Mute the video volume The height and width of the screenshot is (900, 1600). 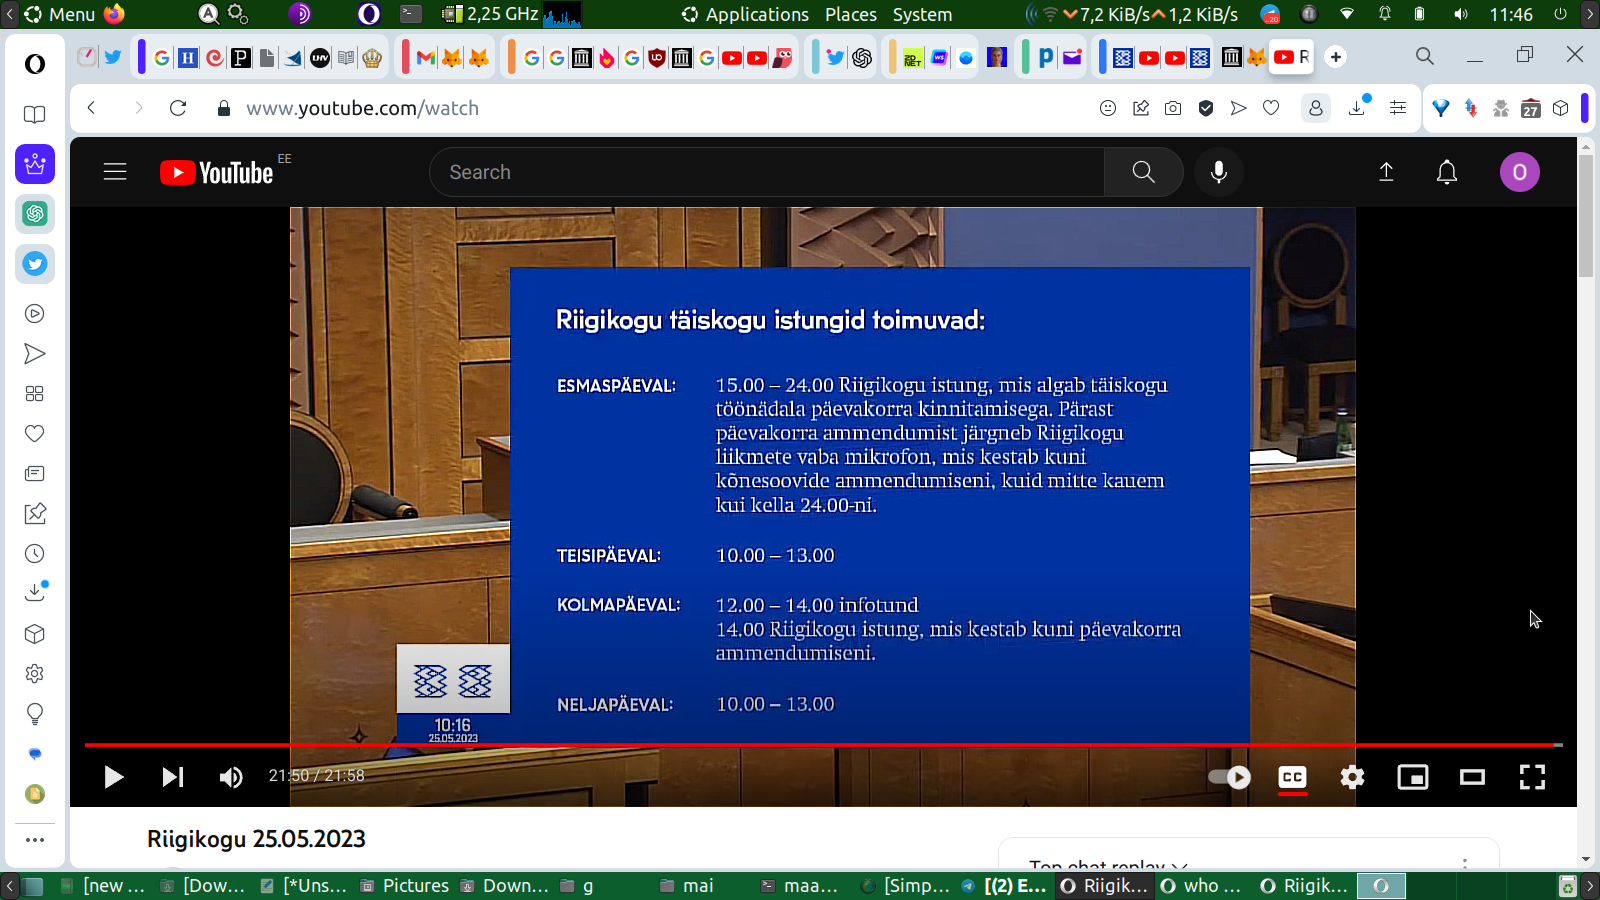(x=231, y=777)
